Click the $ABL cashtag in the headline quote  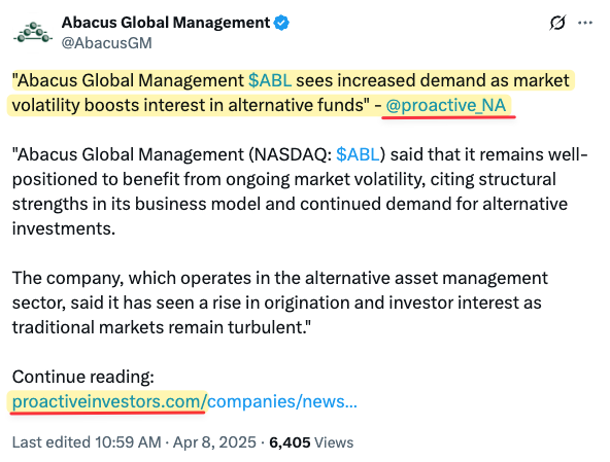point(270,81)
